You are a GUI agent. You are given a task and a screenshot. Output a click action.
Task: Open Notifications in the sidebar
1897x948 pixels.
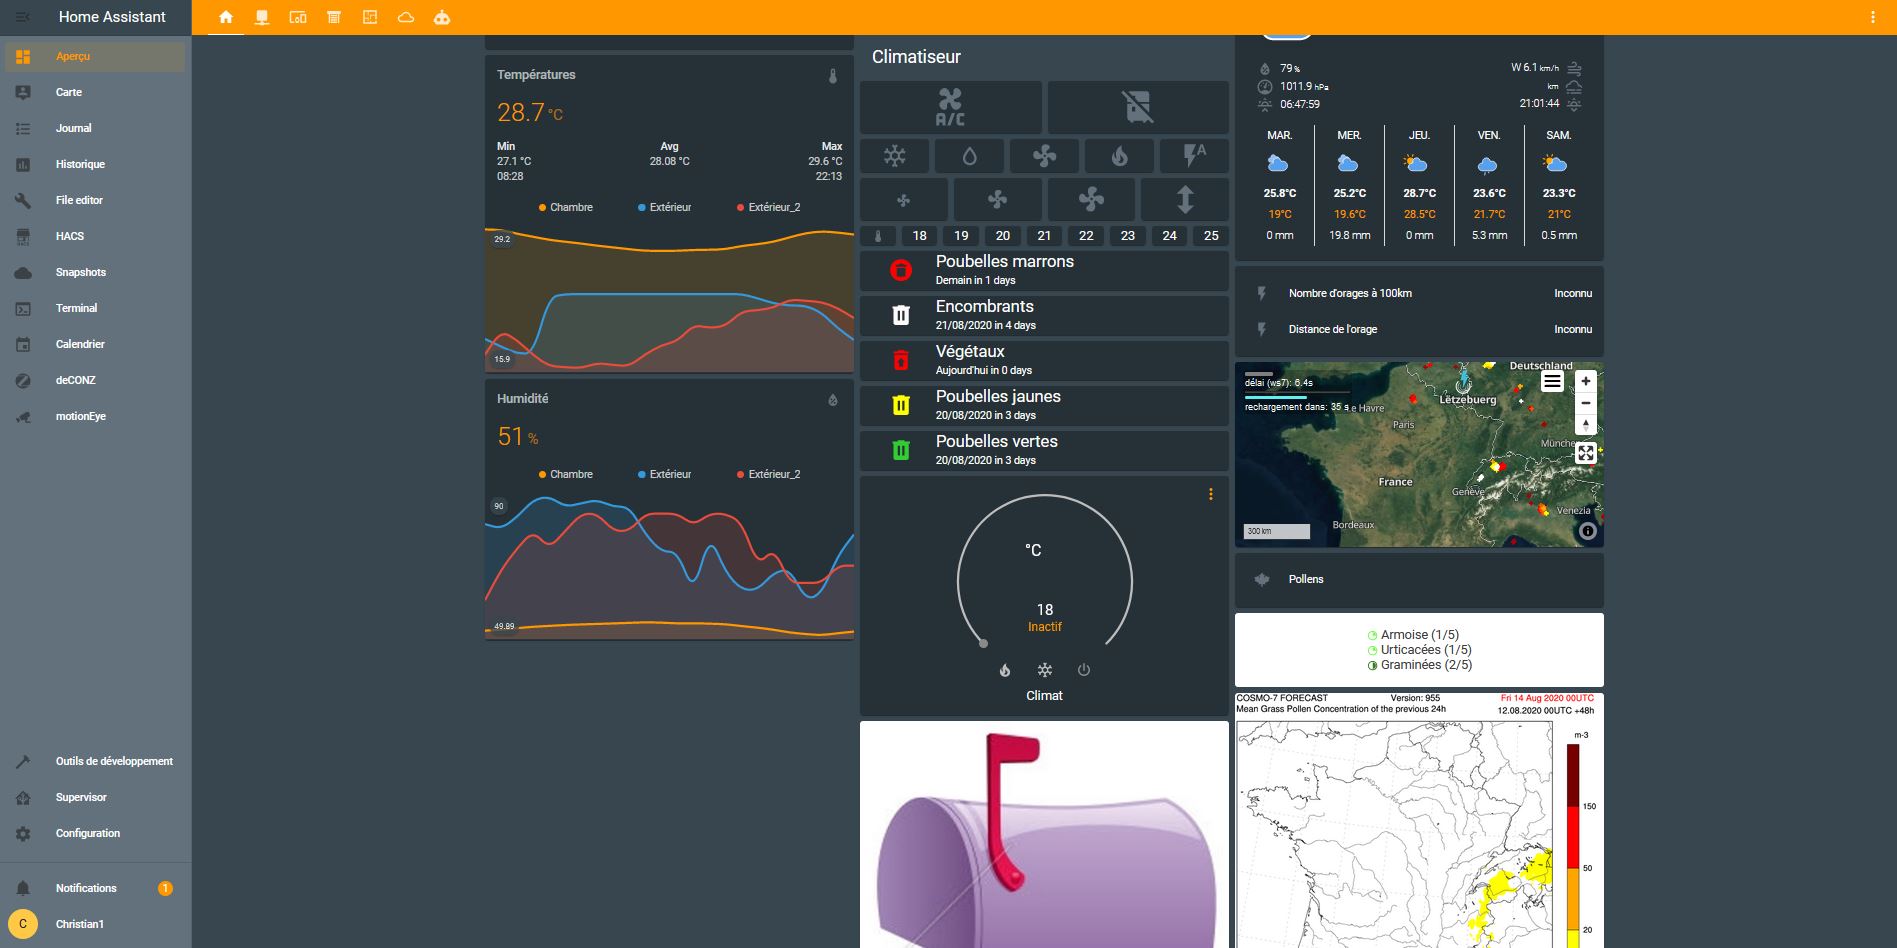(86, 888)
